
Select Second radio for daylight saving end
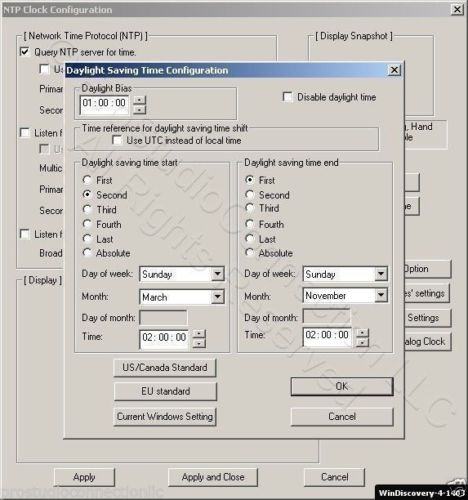[x=250, y=194]
